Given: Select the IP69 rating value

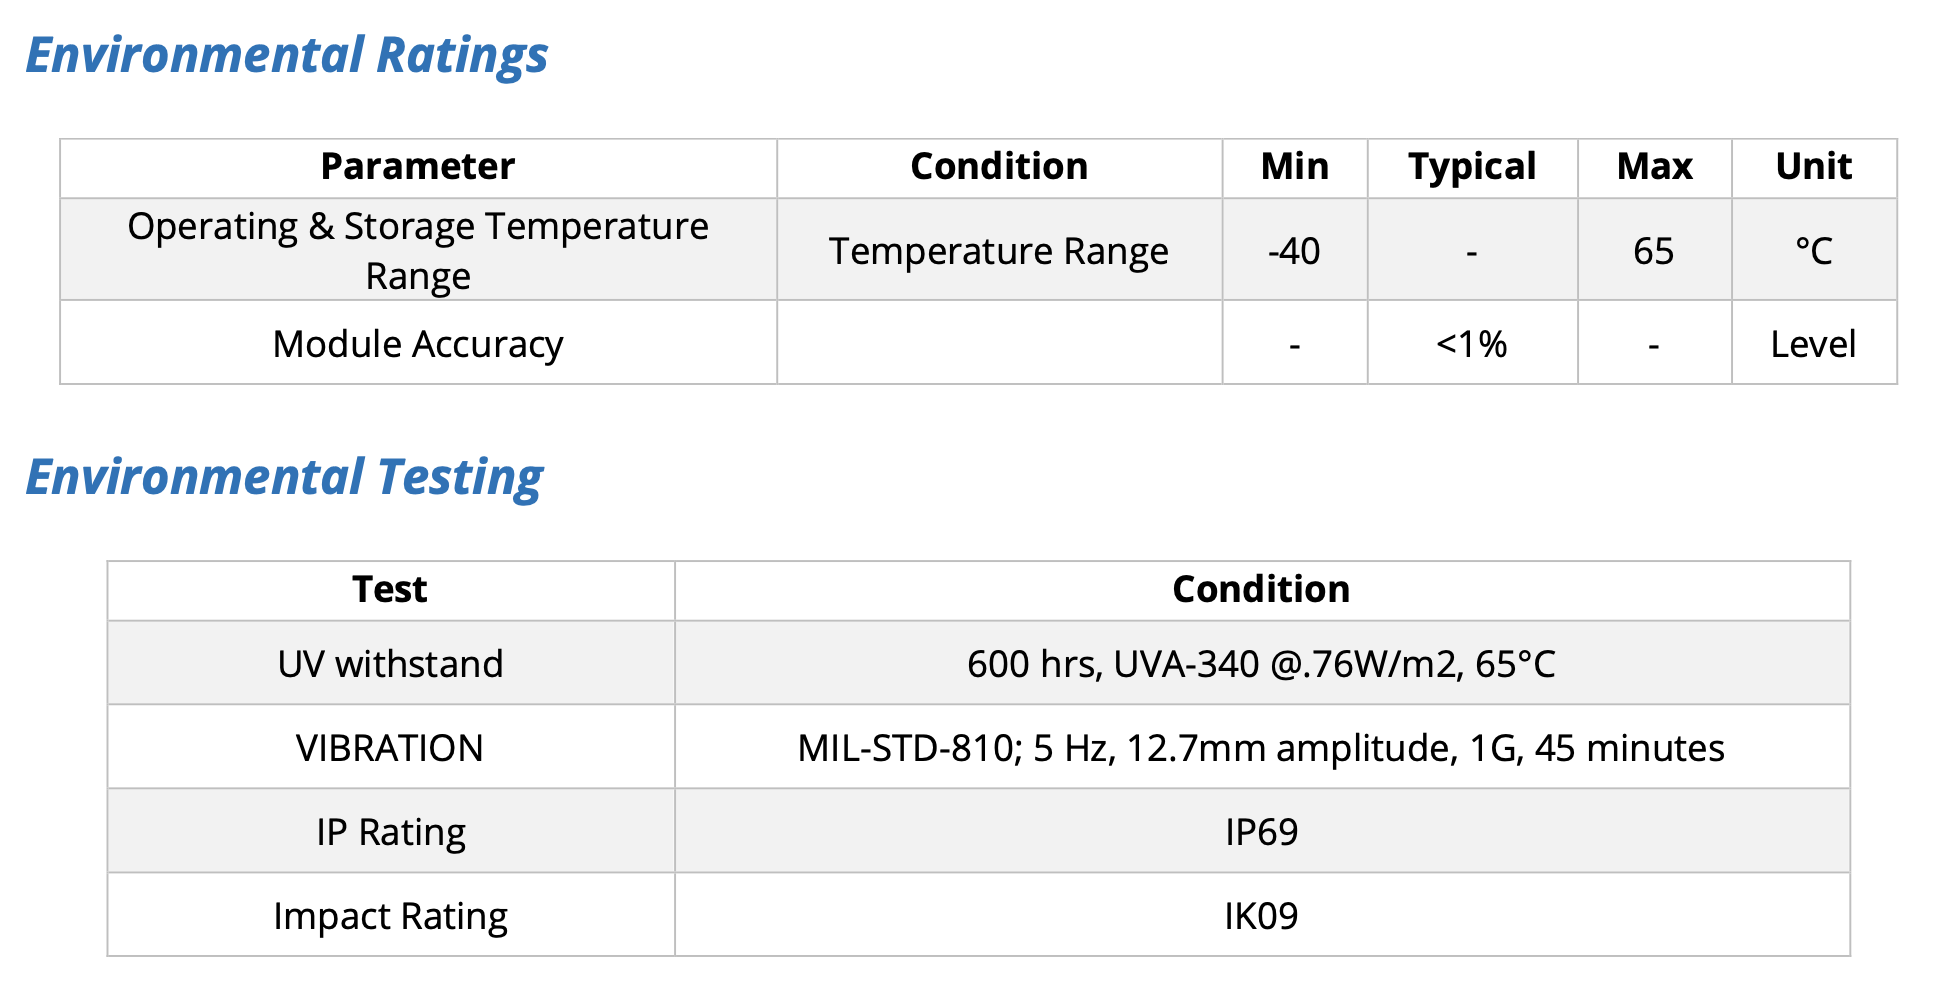Looking at the screenshot, I should tap(1261, 832).
